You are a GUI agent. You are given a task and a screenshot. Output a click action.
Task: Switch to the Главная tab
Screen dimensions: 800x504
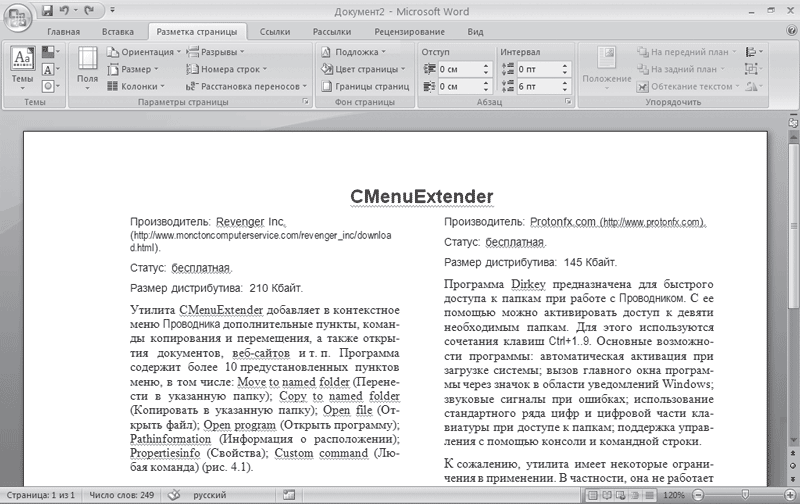pos(64,32)
